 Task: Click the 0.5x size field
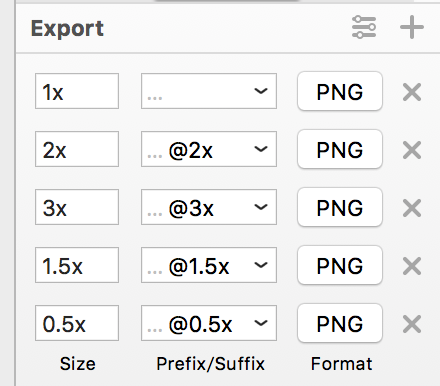point(77,323)
